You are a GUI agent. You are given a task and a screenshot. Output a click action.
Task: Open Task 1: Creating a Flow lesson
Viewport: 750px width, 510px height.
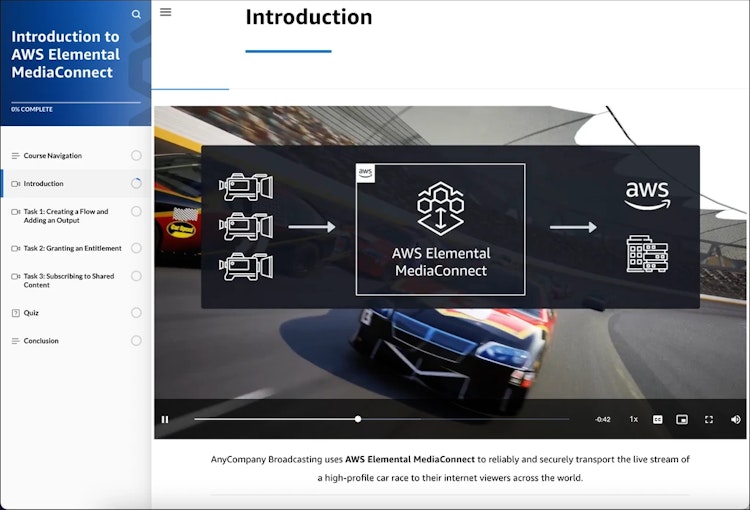click(76, 216)
